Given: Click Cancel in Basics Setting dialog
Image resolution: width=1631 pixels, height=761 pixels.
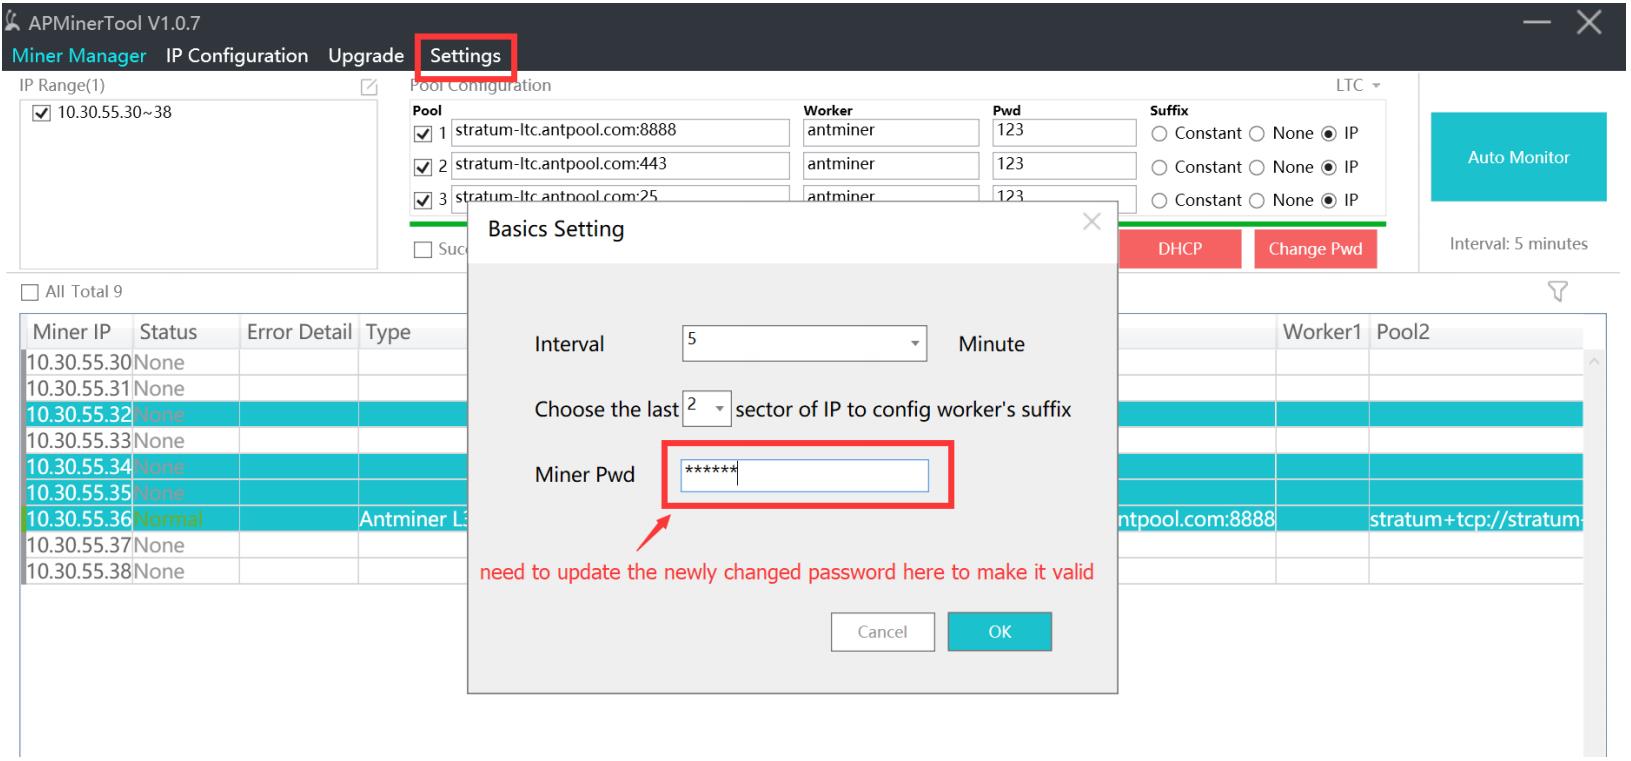Looking at the screenshot, I should [882, 632].
